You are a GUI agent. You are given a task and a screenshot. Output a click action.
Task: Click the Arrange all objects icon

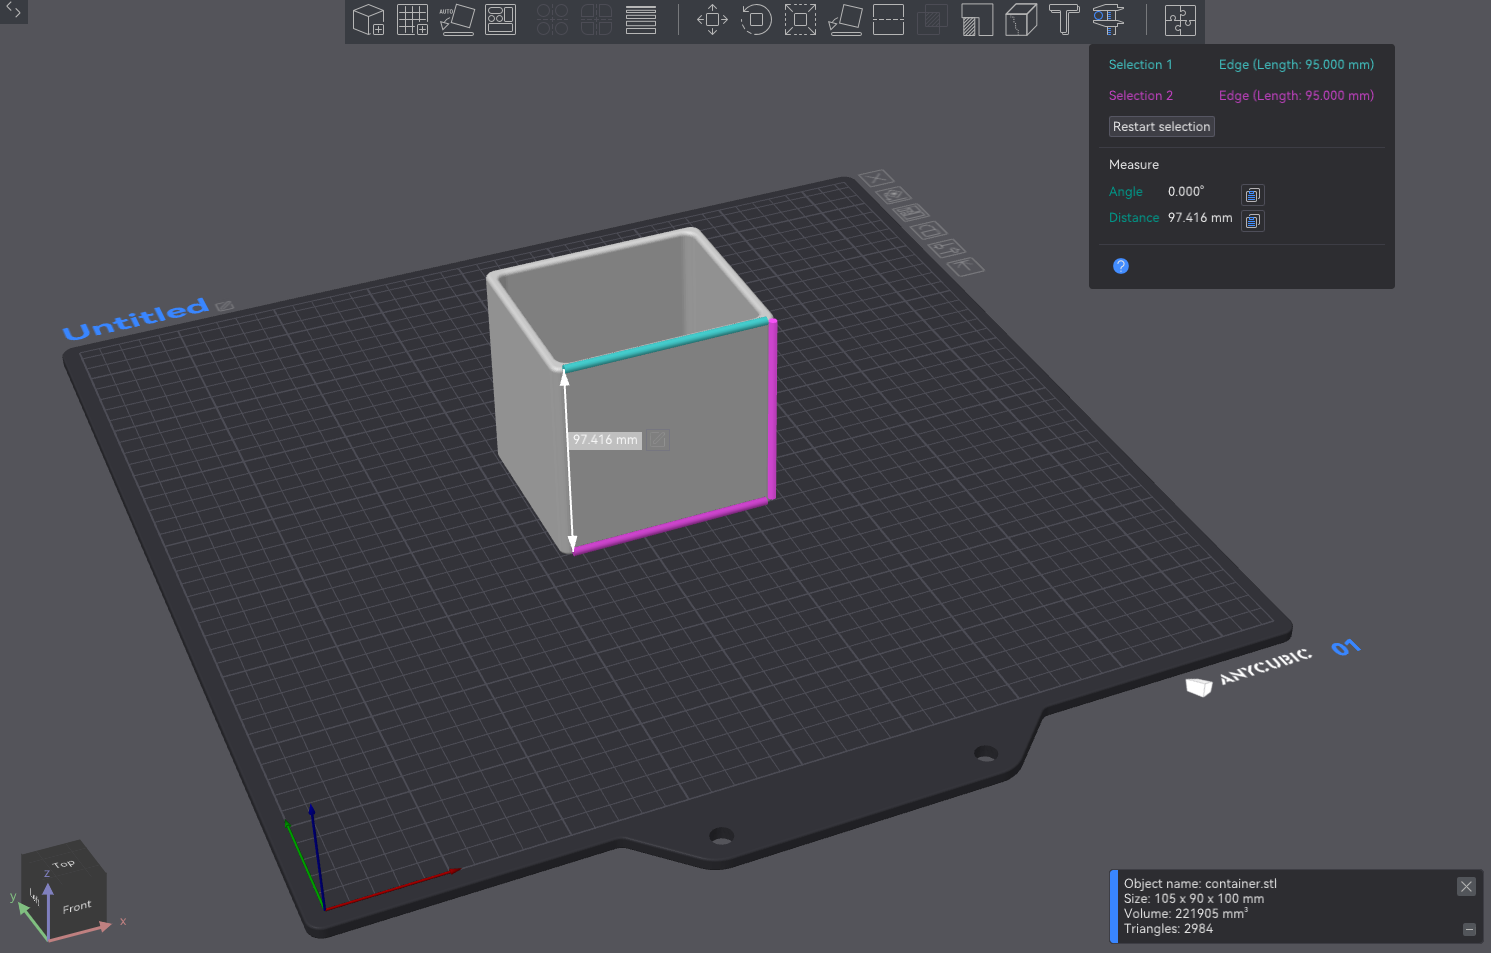coord(500,20)
